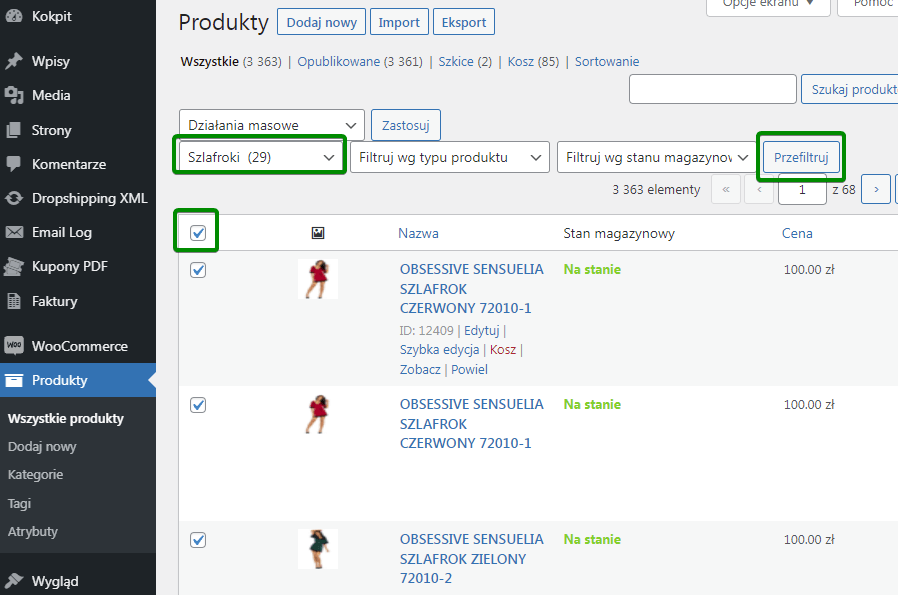Sort by Nazwa column header
Image resolution: width=898 pixels, height=595 pixels.
419,233
